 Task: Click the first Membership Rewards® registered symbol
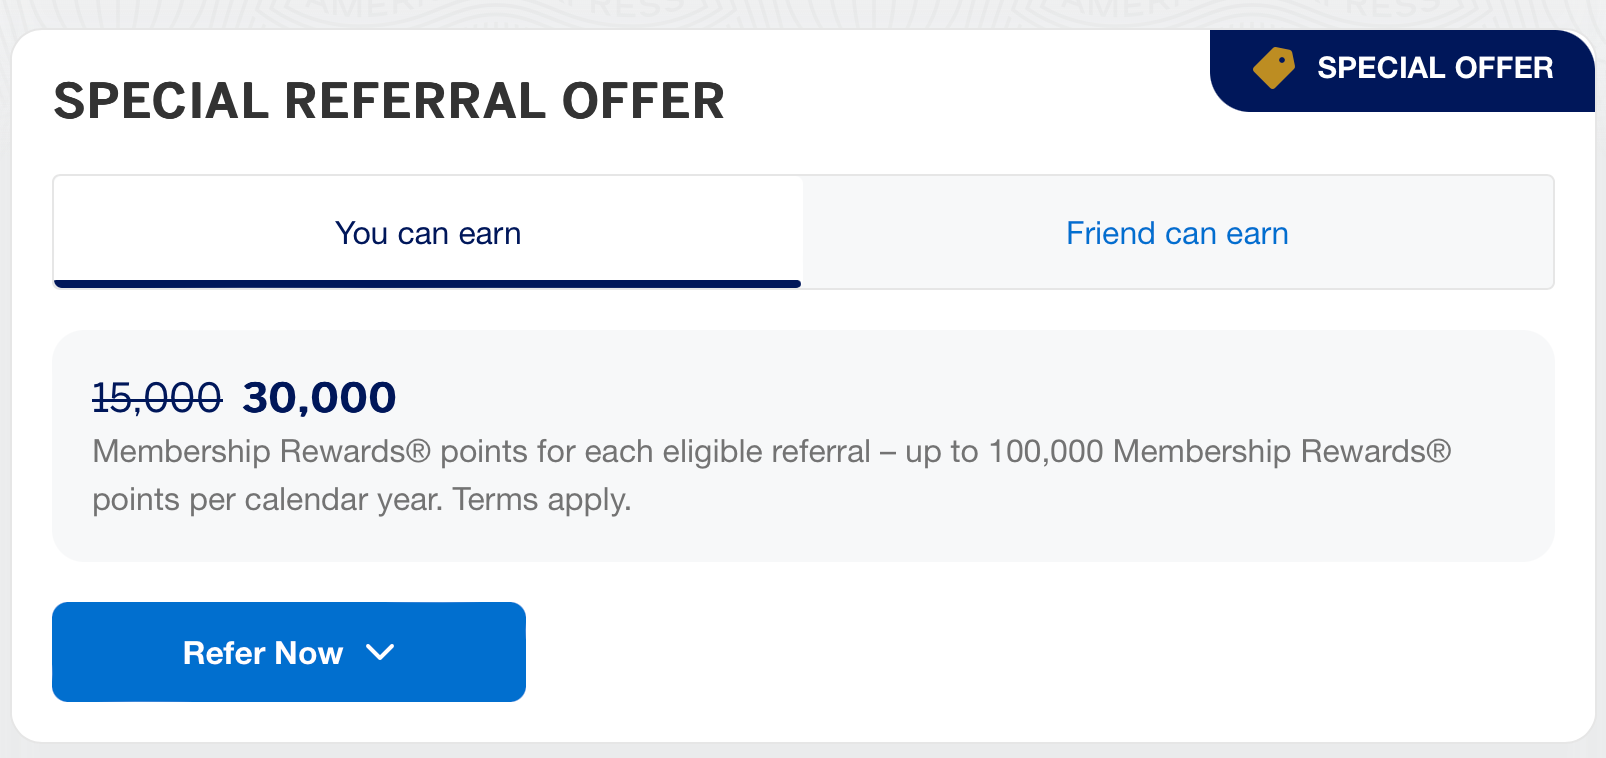point(418,451)
